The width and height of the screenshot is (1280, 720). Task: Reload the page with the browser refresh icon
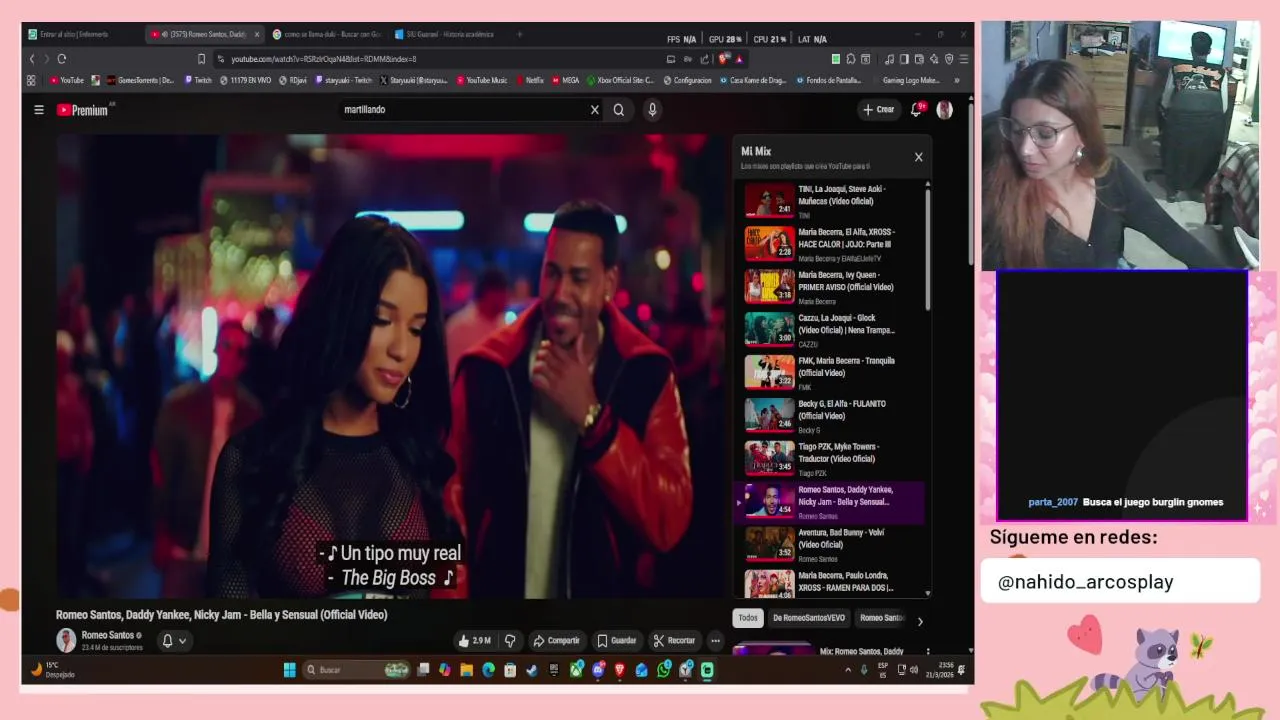62,59
